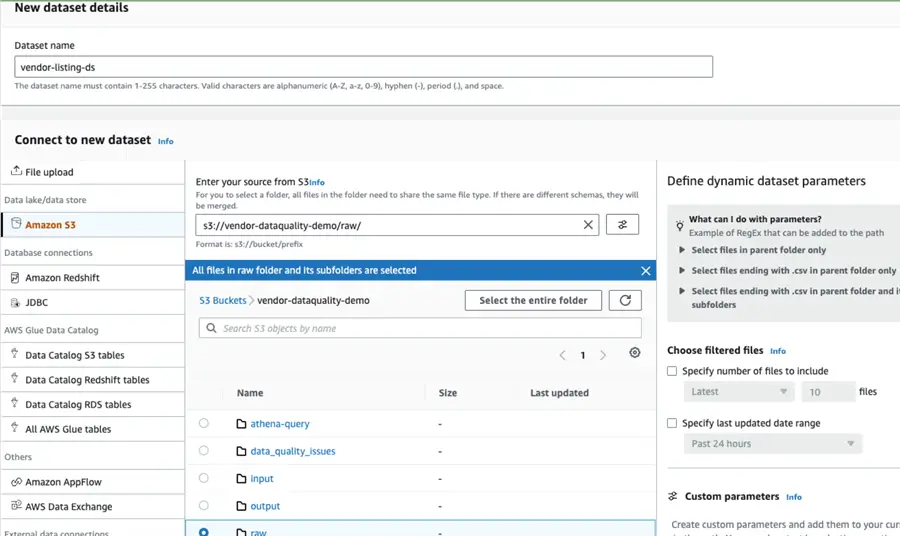Click the Data Catalog Redshift tables icon

click(x=15, y=378)
